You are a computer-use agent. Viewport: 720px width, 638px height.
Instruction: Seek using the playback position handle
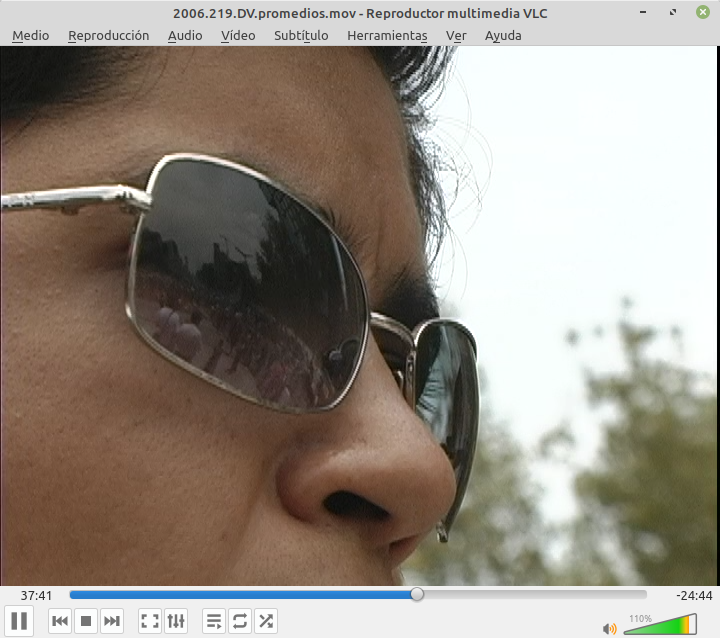pyautogui.click(x=417, y=594)
